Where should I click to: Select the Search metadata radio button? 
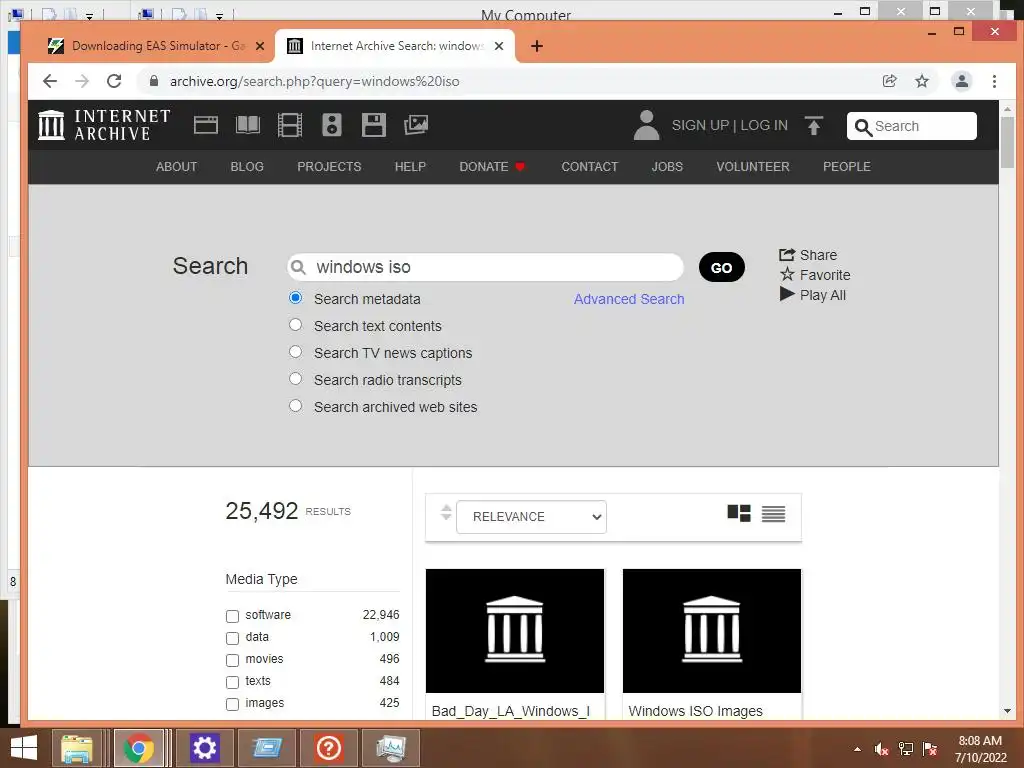(x=296, y=298)
